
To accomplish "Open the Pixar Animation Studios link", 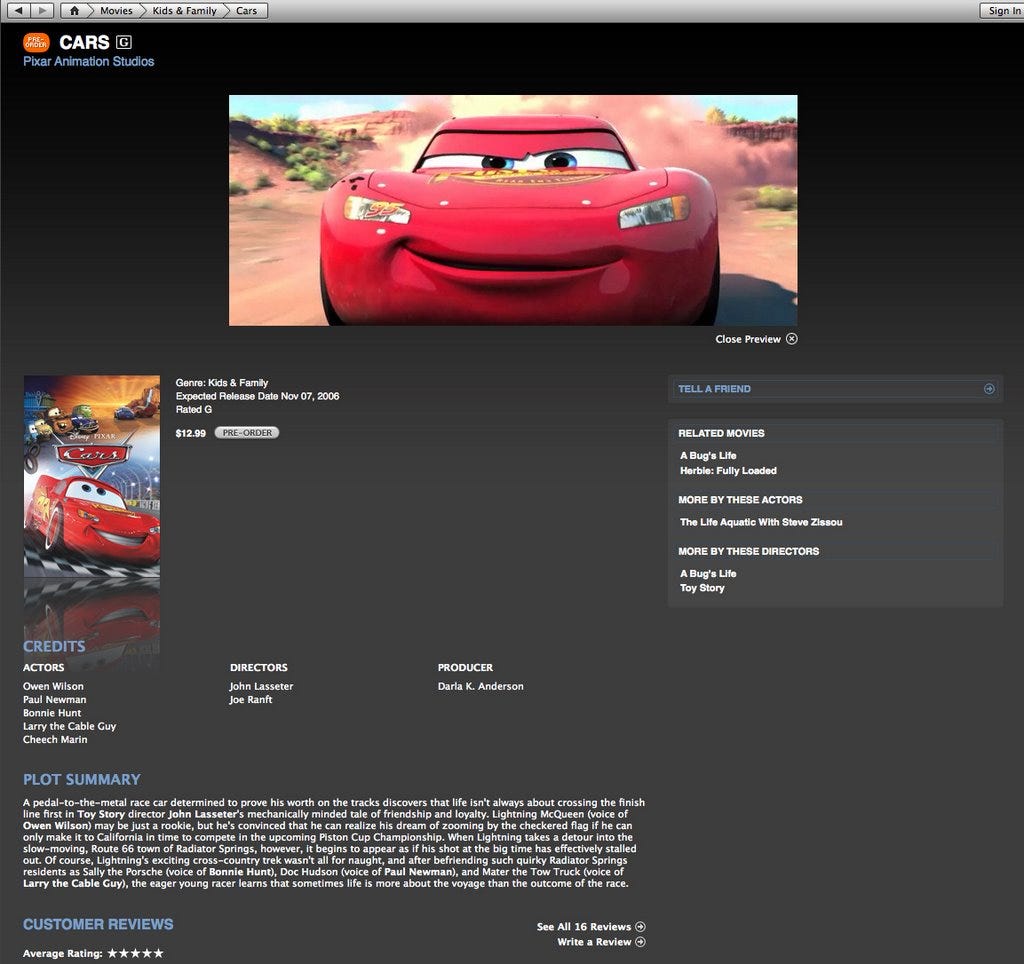I will (88, 61).
